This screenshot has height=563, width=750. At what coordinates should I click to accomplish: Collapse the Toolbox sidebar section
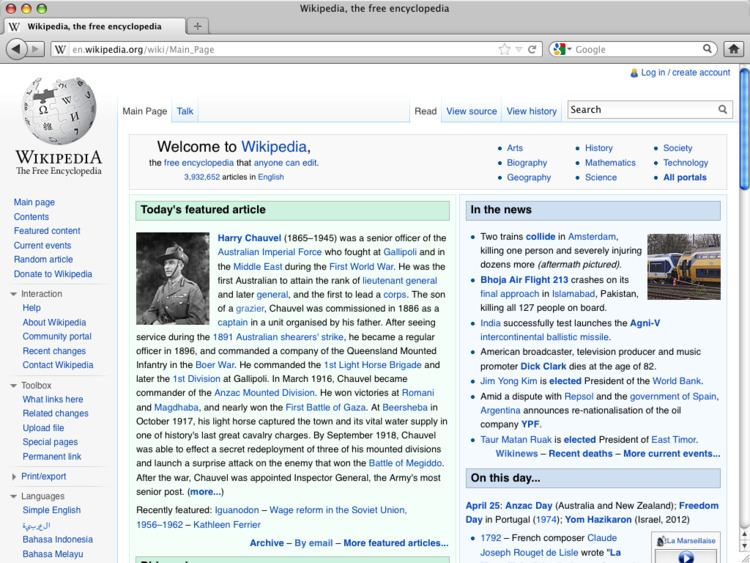pyautogui.click(x=13, y=386)
